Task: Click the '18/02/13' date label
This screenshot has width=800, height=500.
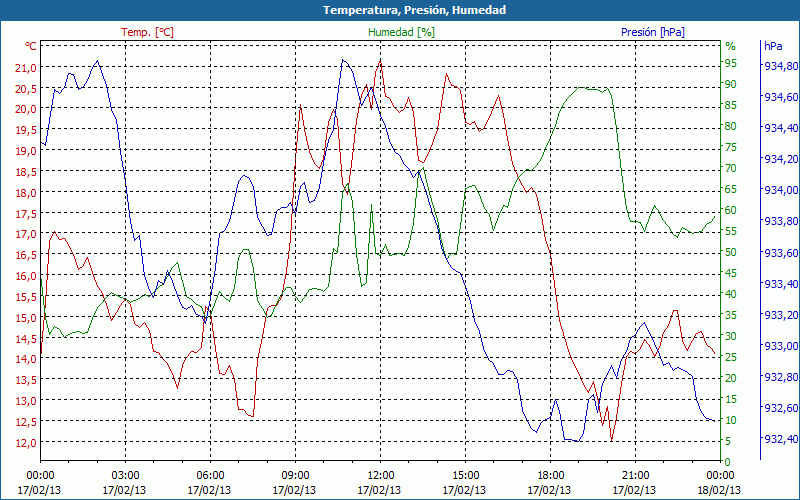Action: (719, 490)
